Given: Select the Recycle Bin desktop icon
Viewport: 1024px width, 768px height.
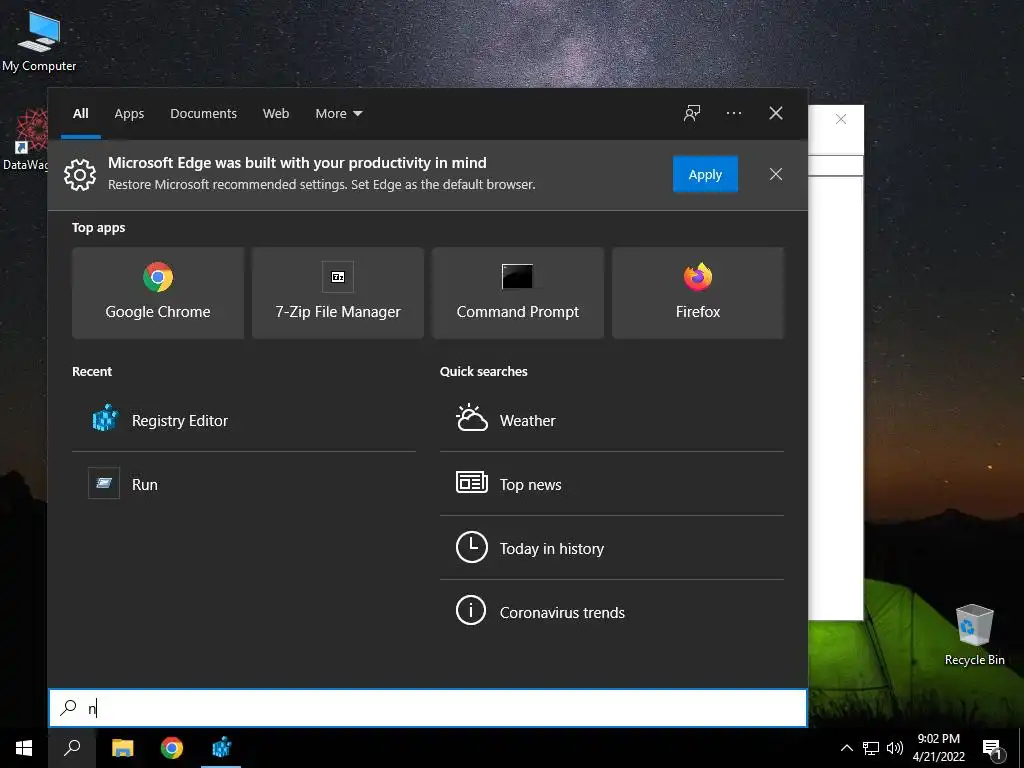Looking at the screenshot, I should (974, 634).
